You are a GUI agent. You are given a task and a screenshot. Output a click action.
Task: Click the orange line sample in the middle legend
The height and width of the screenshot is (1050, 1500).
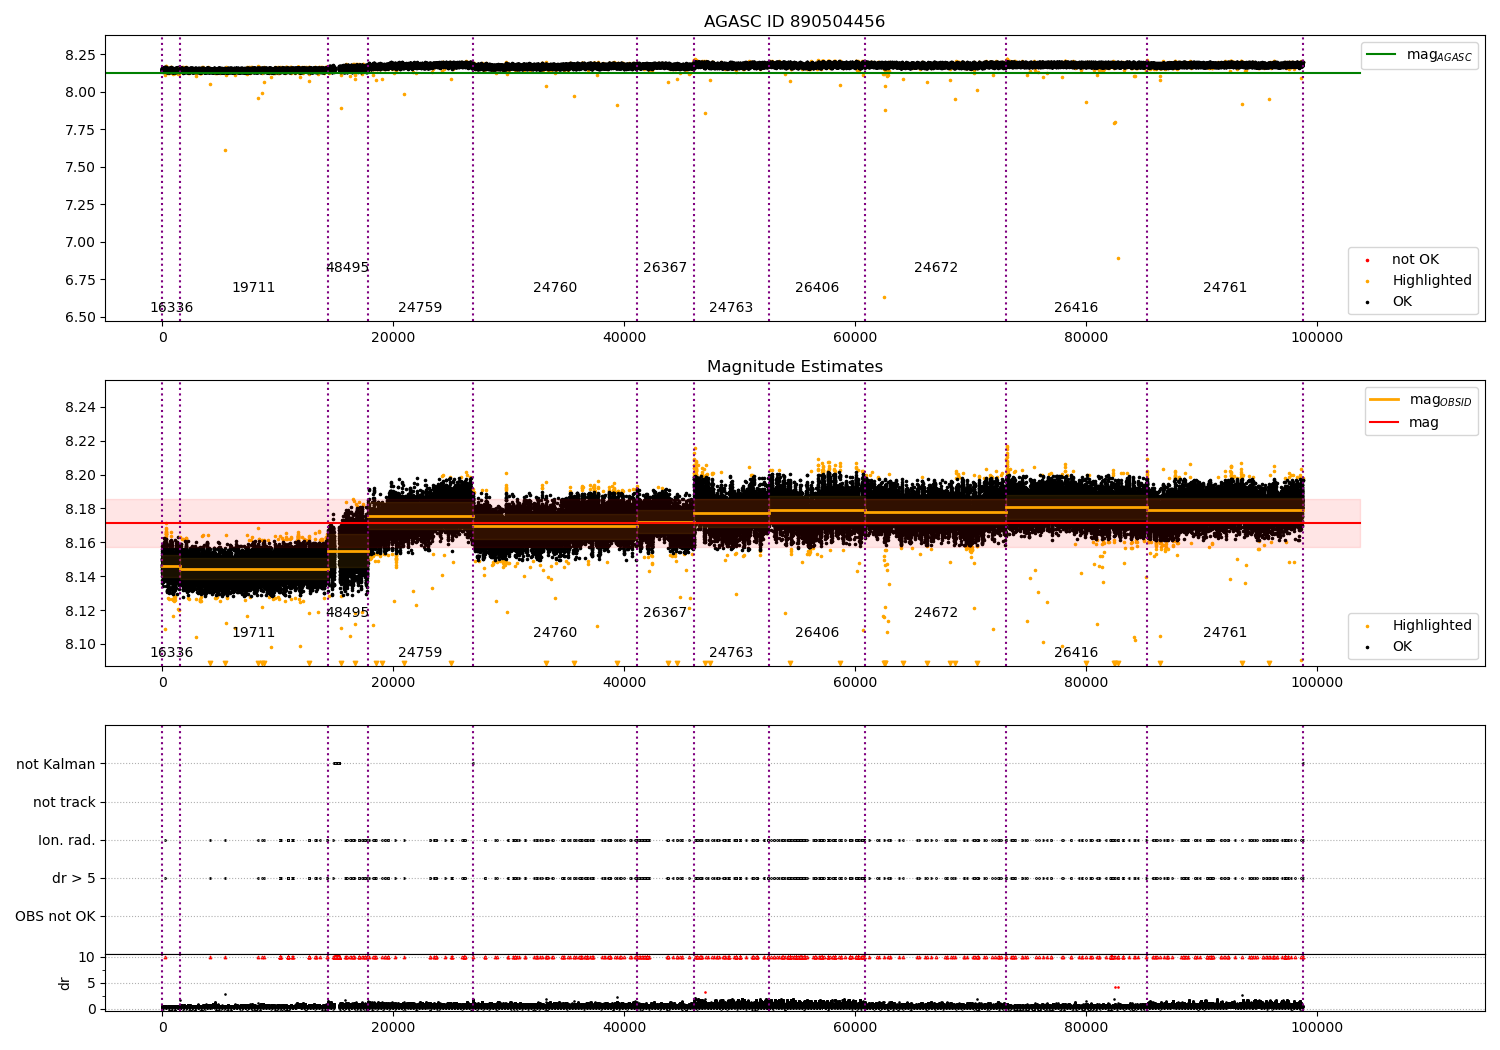(x=1384, y=400)
